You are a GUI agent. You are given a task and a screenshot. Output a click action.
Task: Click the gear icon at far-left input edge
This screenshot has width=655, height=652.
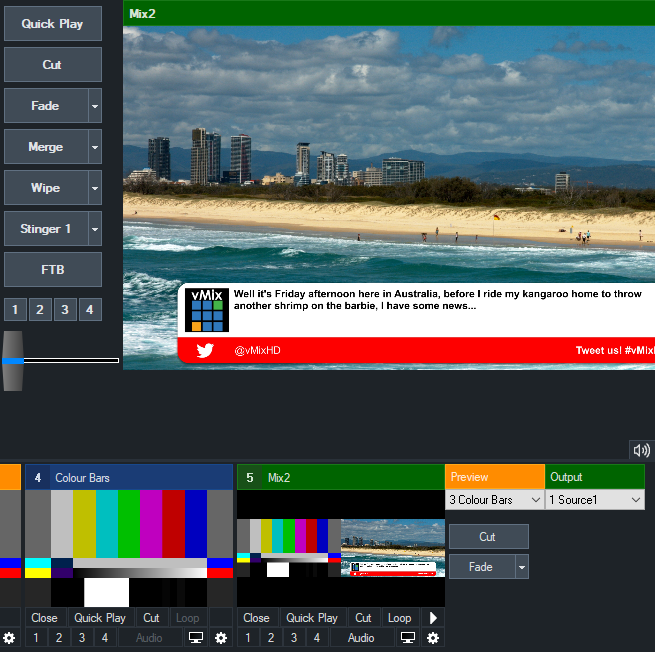[x=9, y=638]
